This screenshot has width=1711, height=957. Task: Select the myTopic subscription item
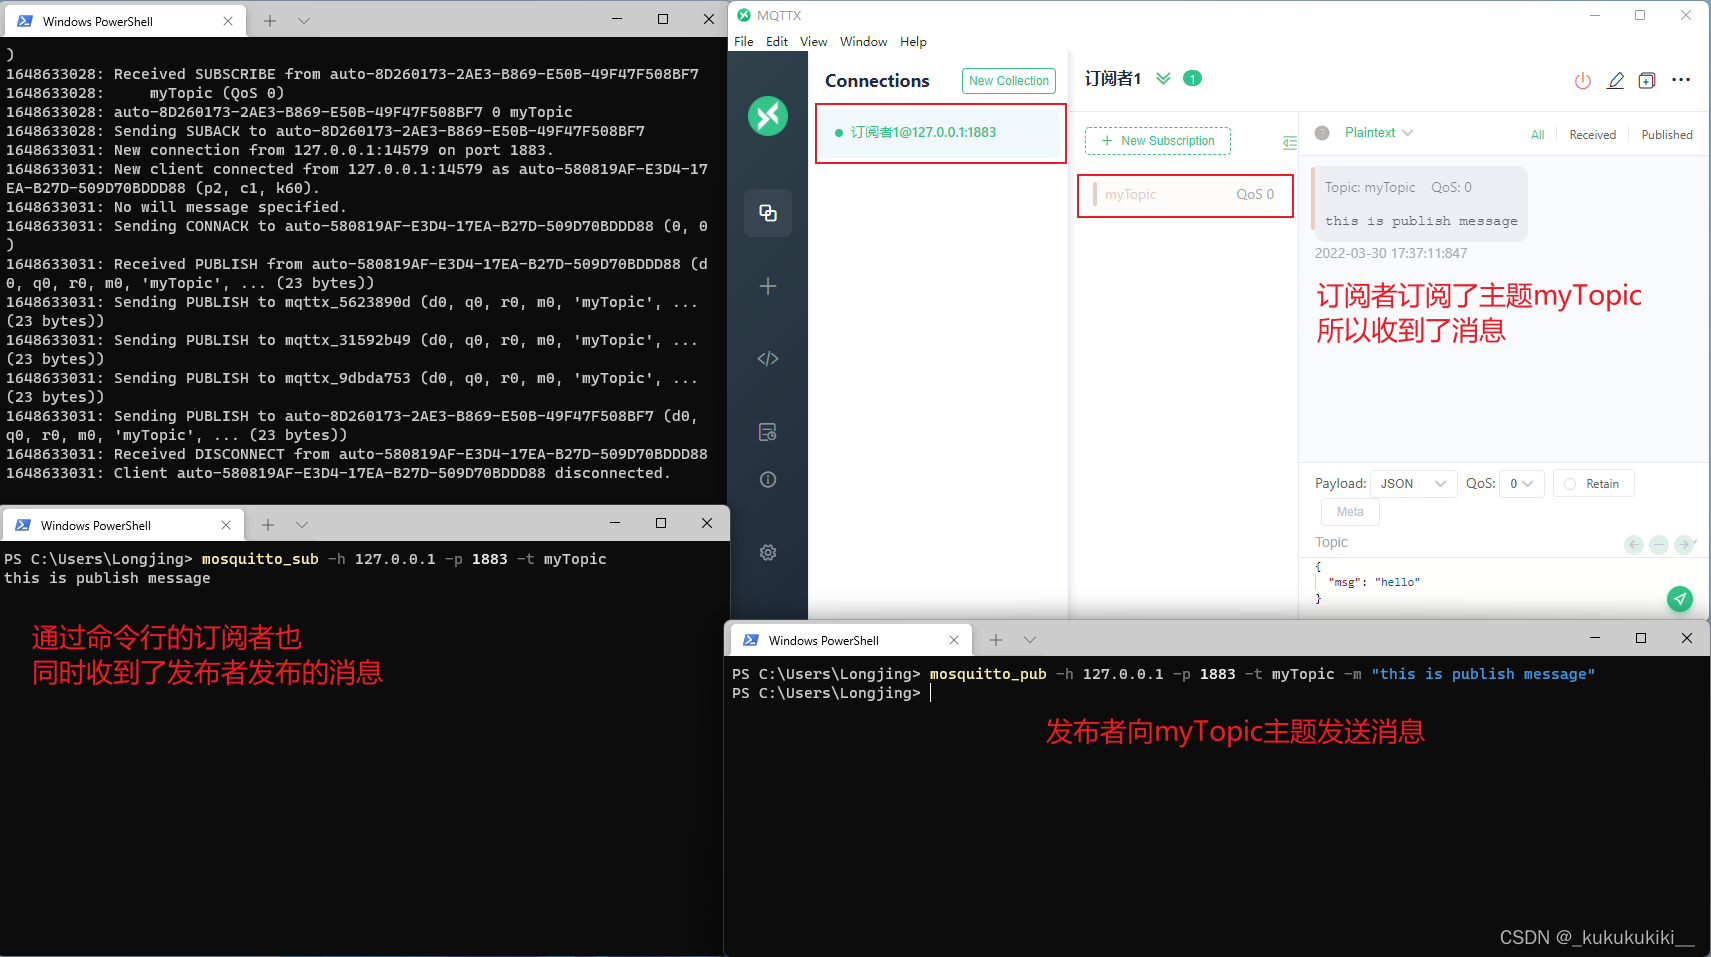tap(1185, 195)
